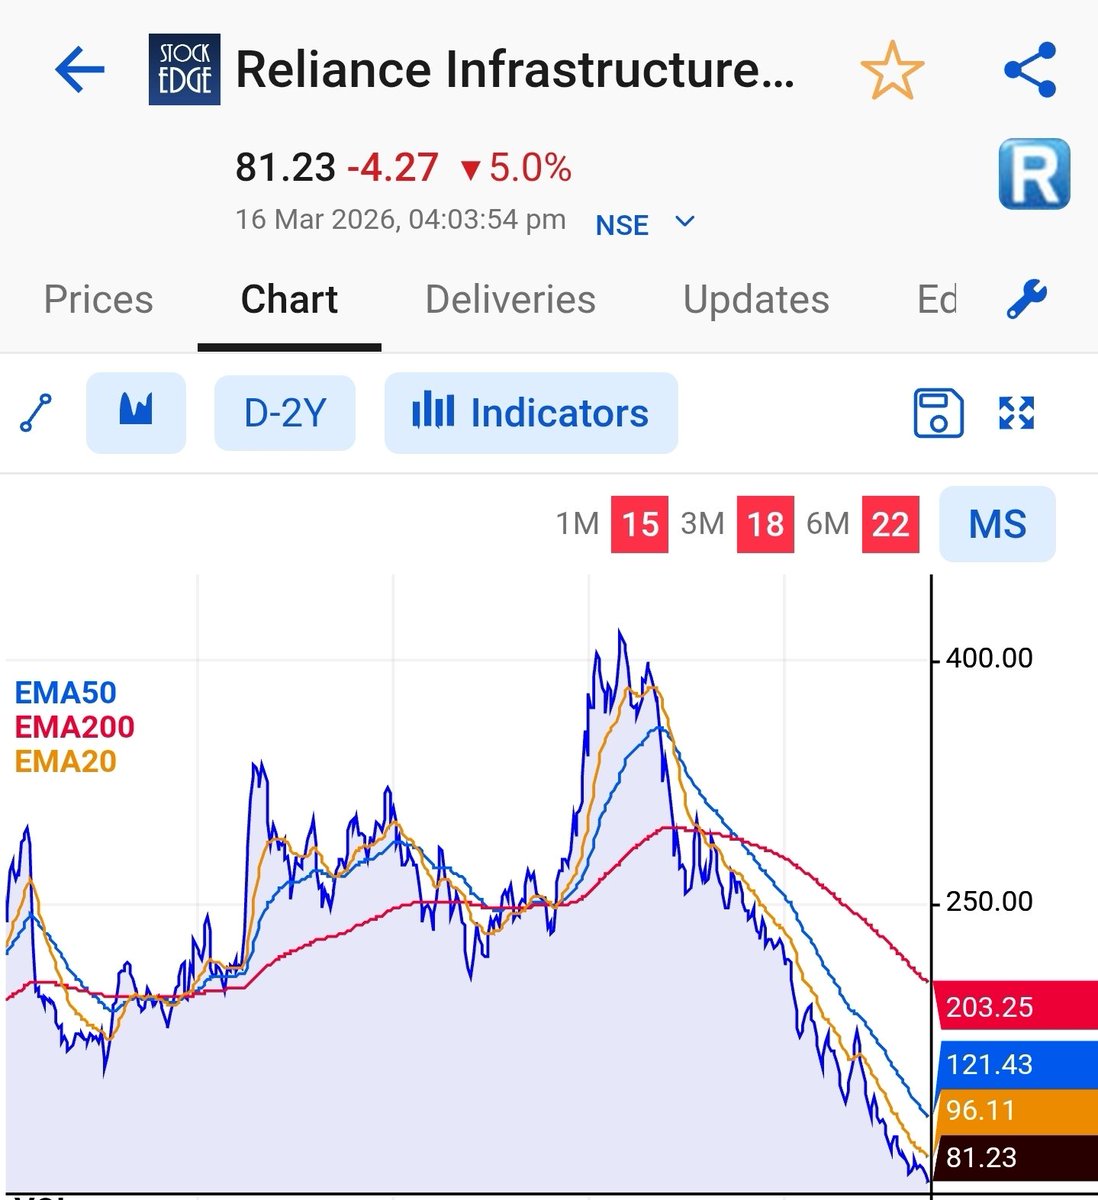Viewport: 1098px width, 1200px height.
Task: Select the EMA20 legend label
Action: click(x=65, y=761)
